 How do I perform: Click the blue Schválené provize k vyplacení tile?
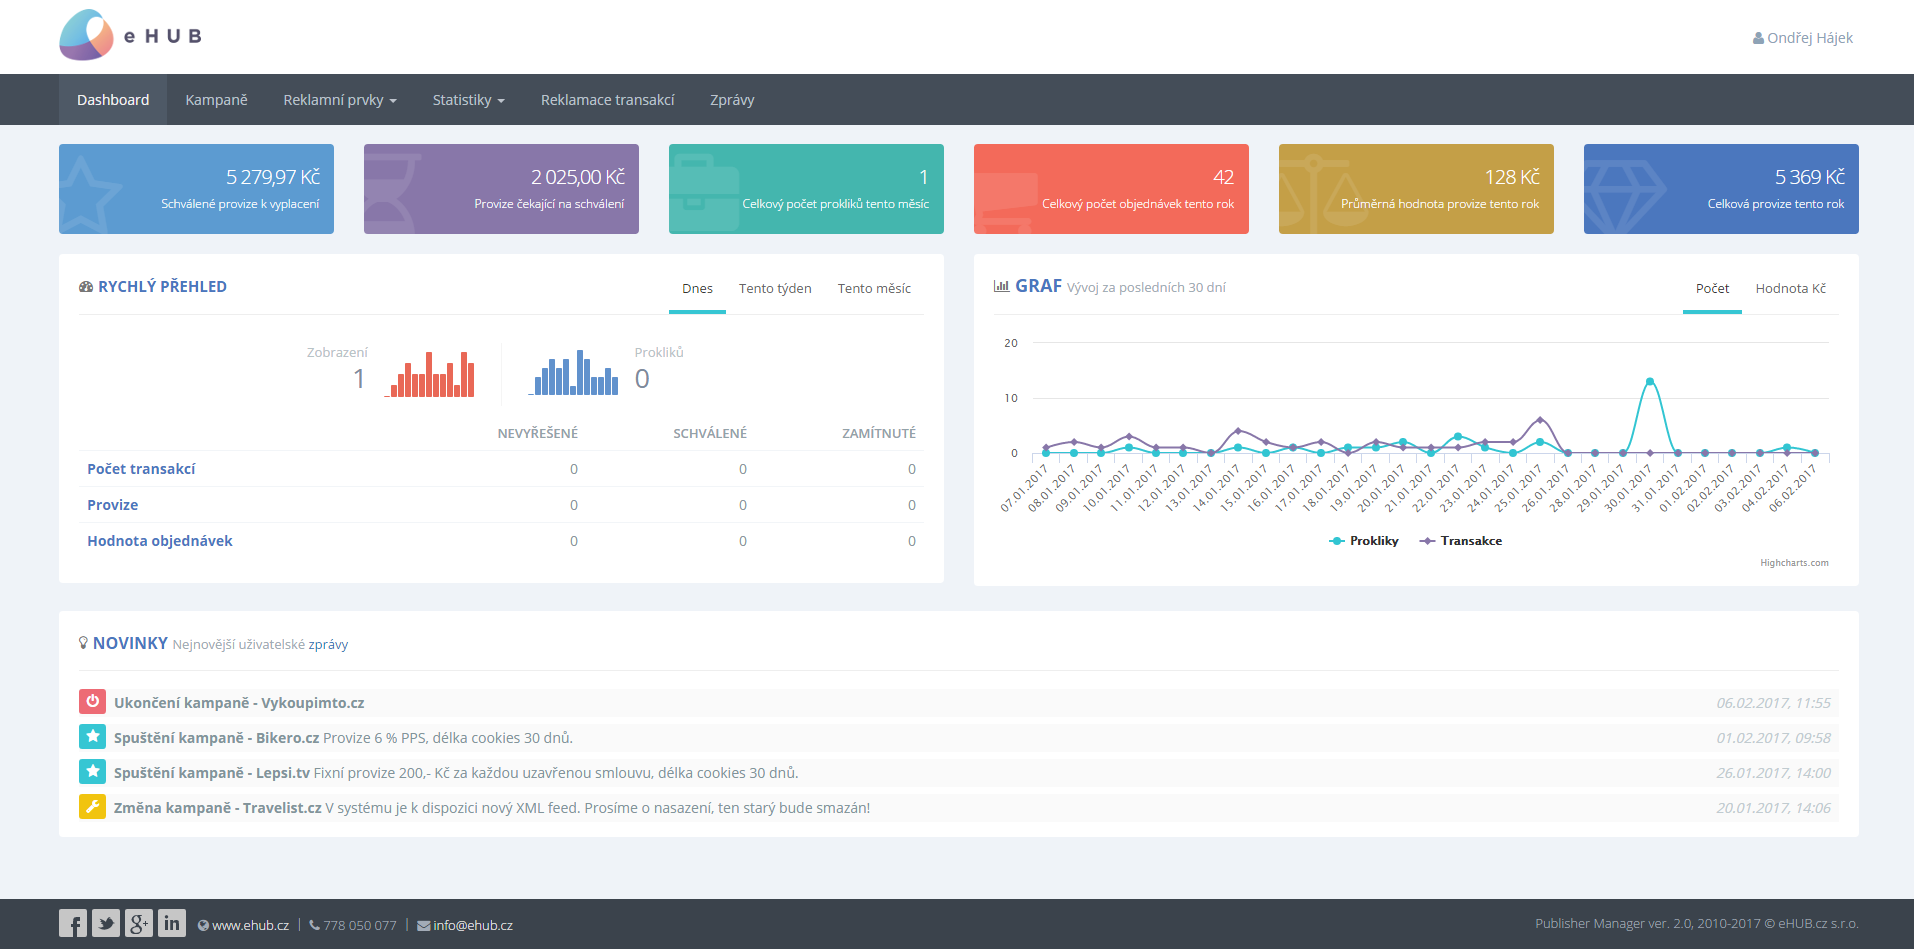[196, 189]
